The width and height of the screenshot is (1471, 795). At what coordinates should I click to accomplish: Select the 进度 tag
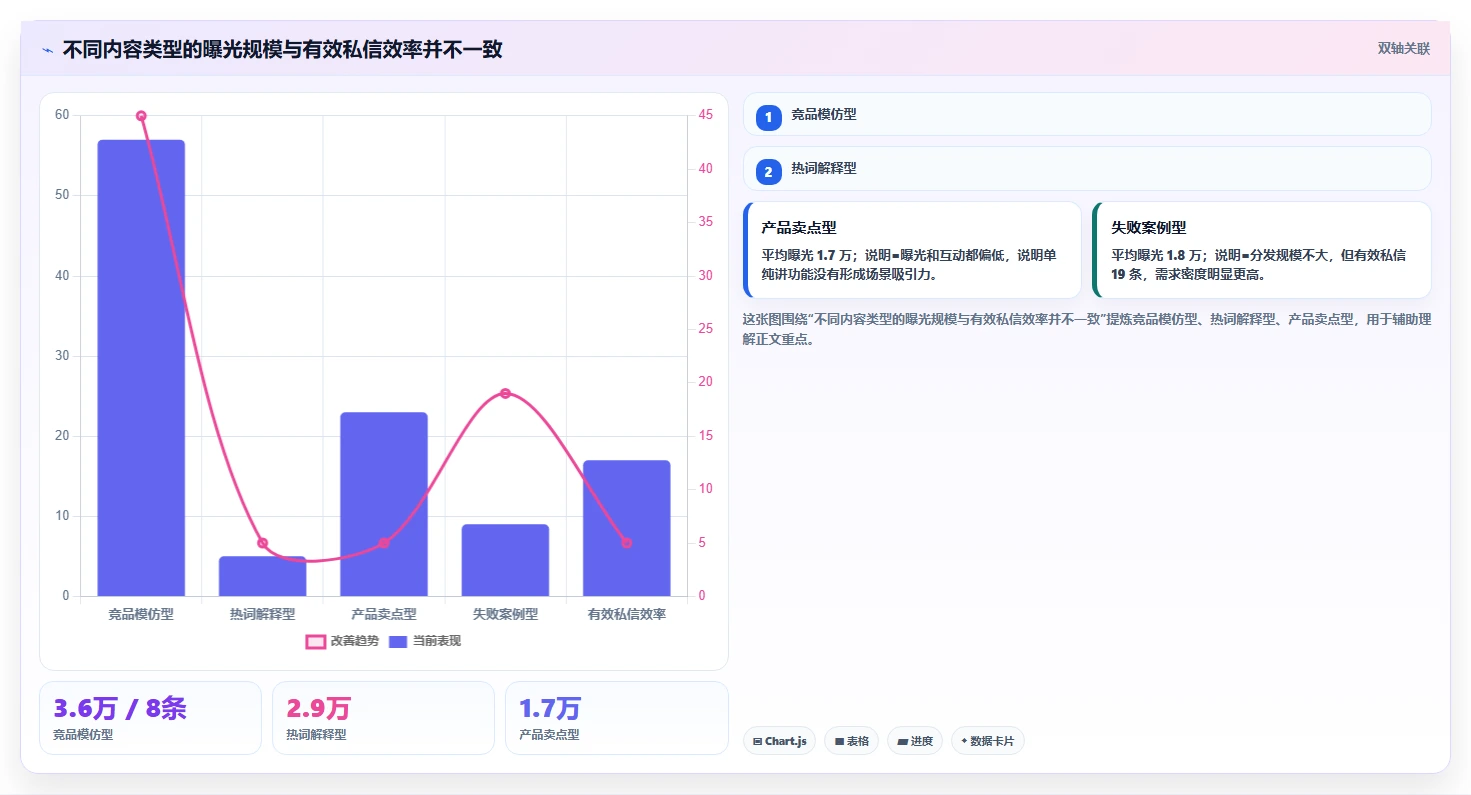tap(914, 741)
